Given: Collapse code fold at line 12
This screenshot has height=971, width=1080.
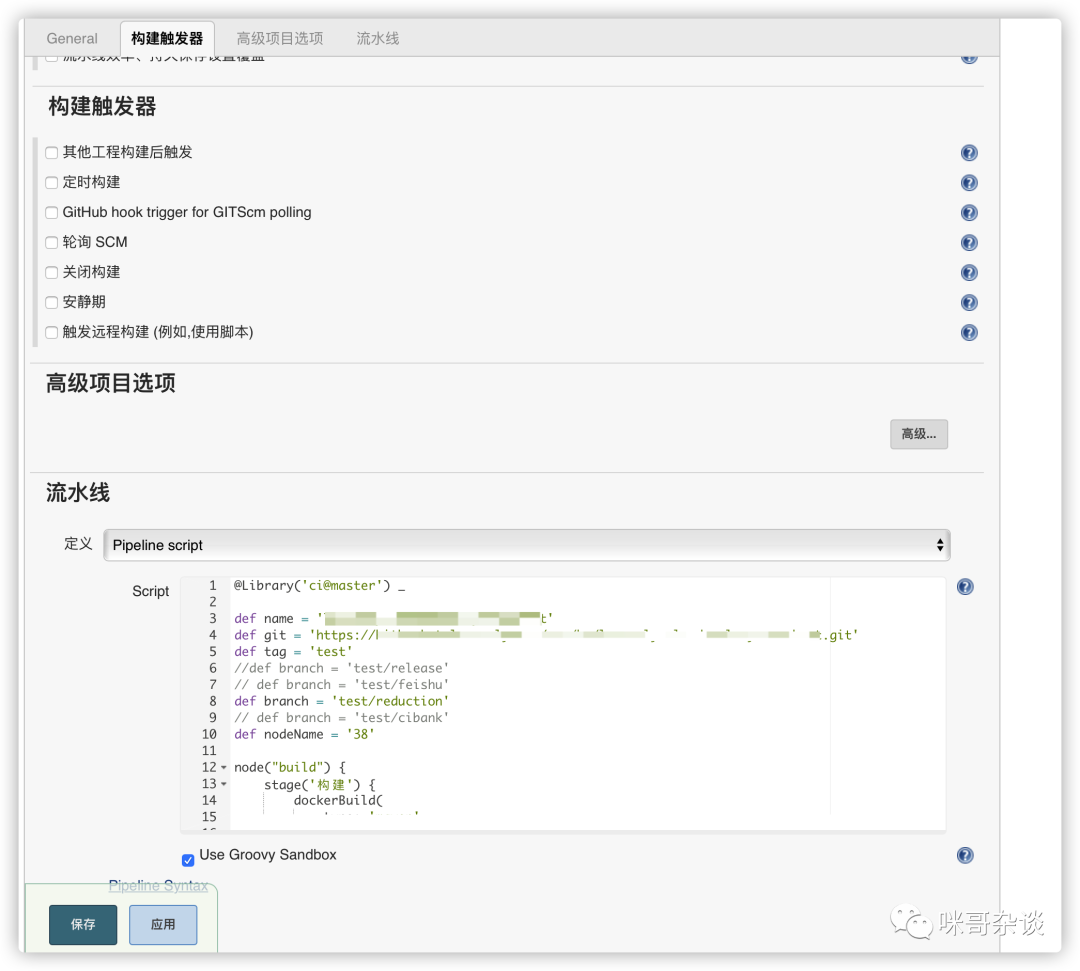Looking at the screenshot, I should click(x=224, y=767).
